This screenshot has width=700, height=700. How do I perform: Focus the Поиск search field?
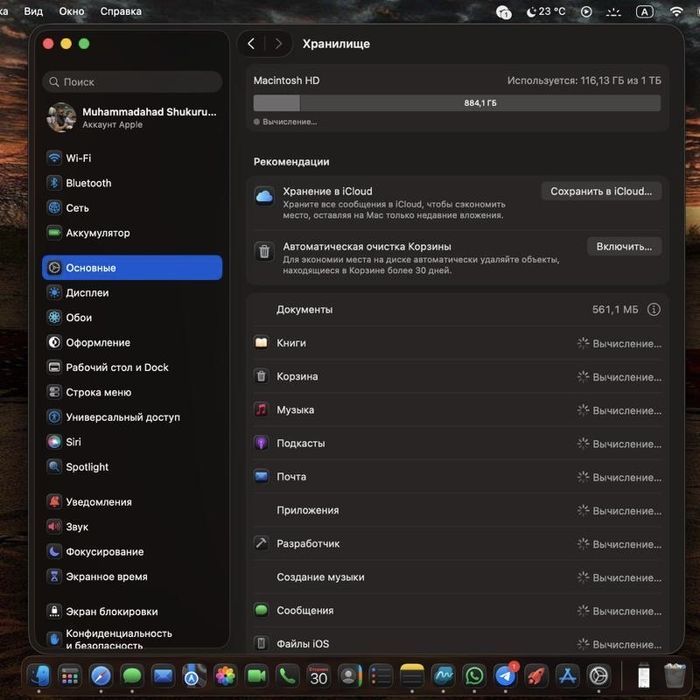(132, 82)
